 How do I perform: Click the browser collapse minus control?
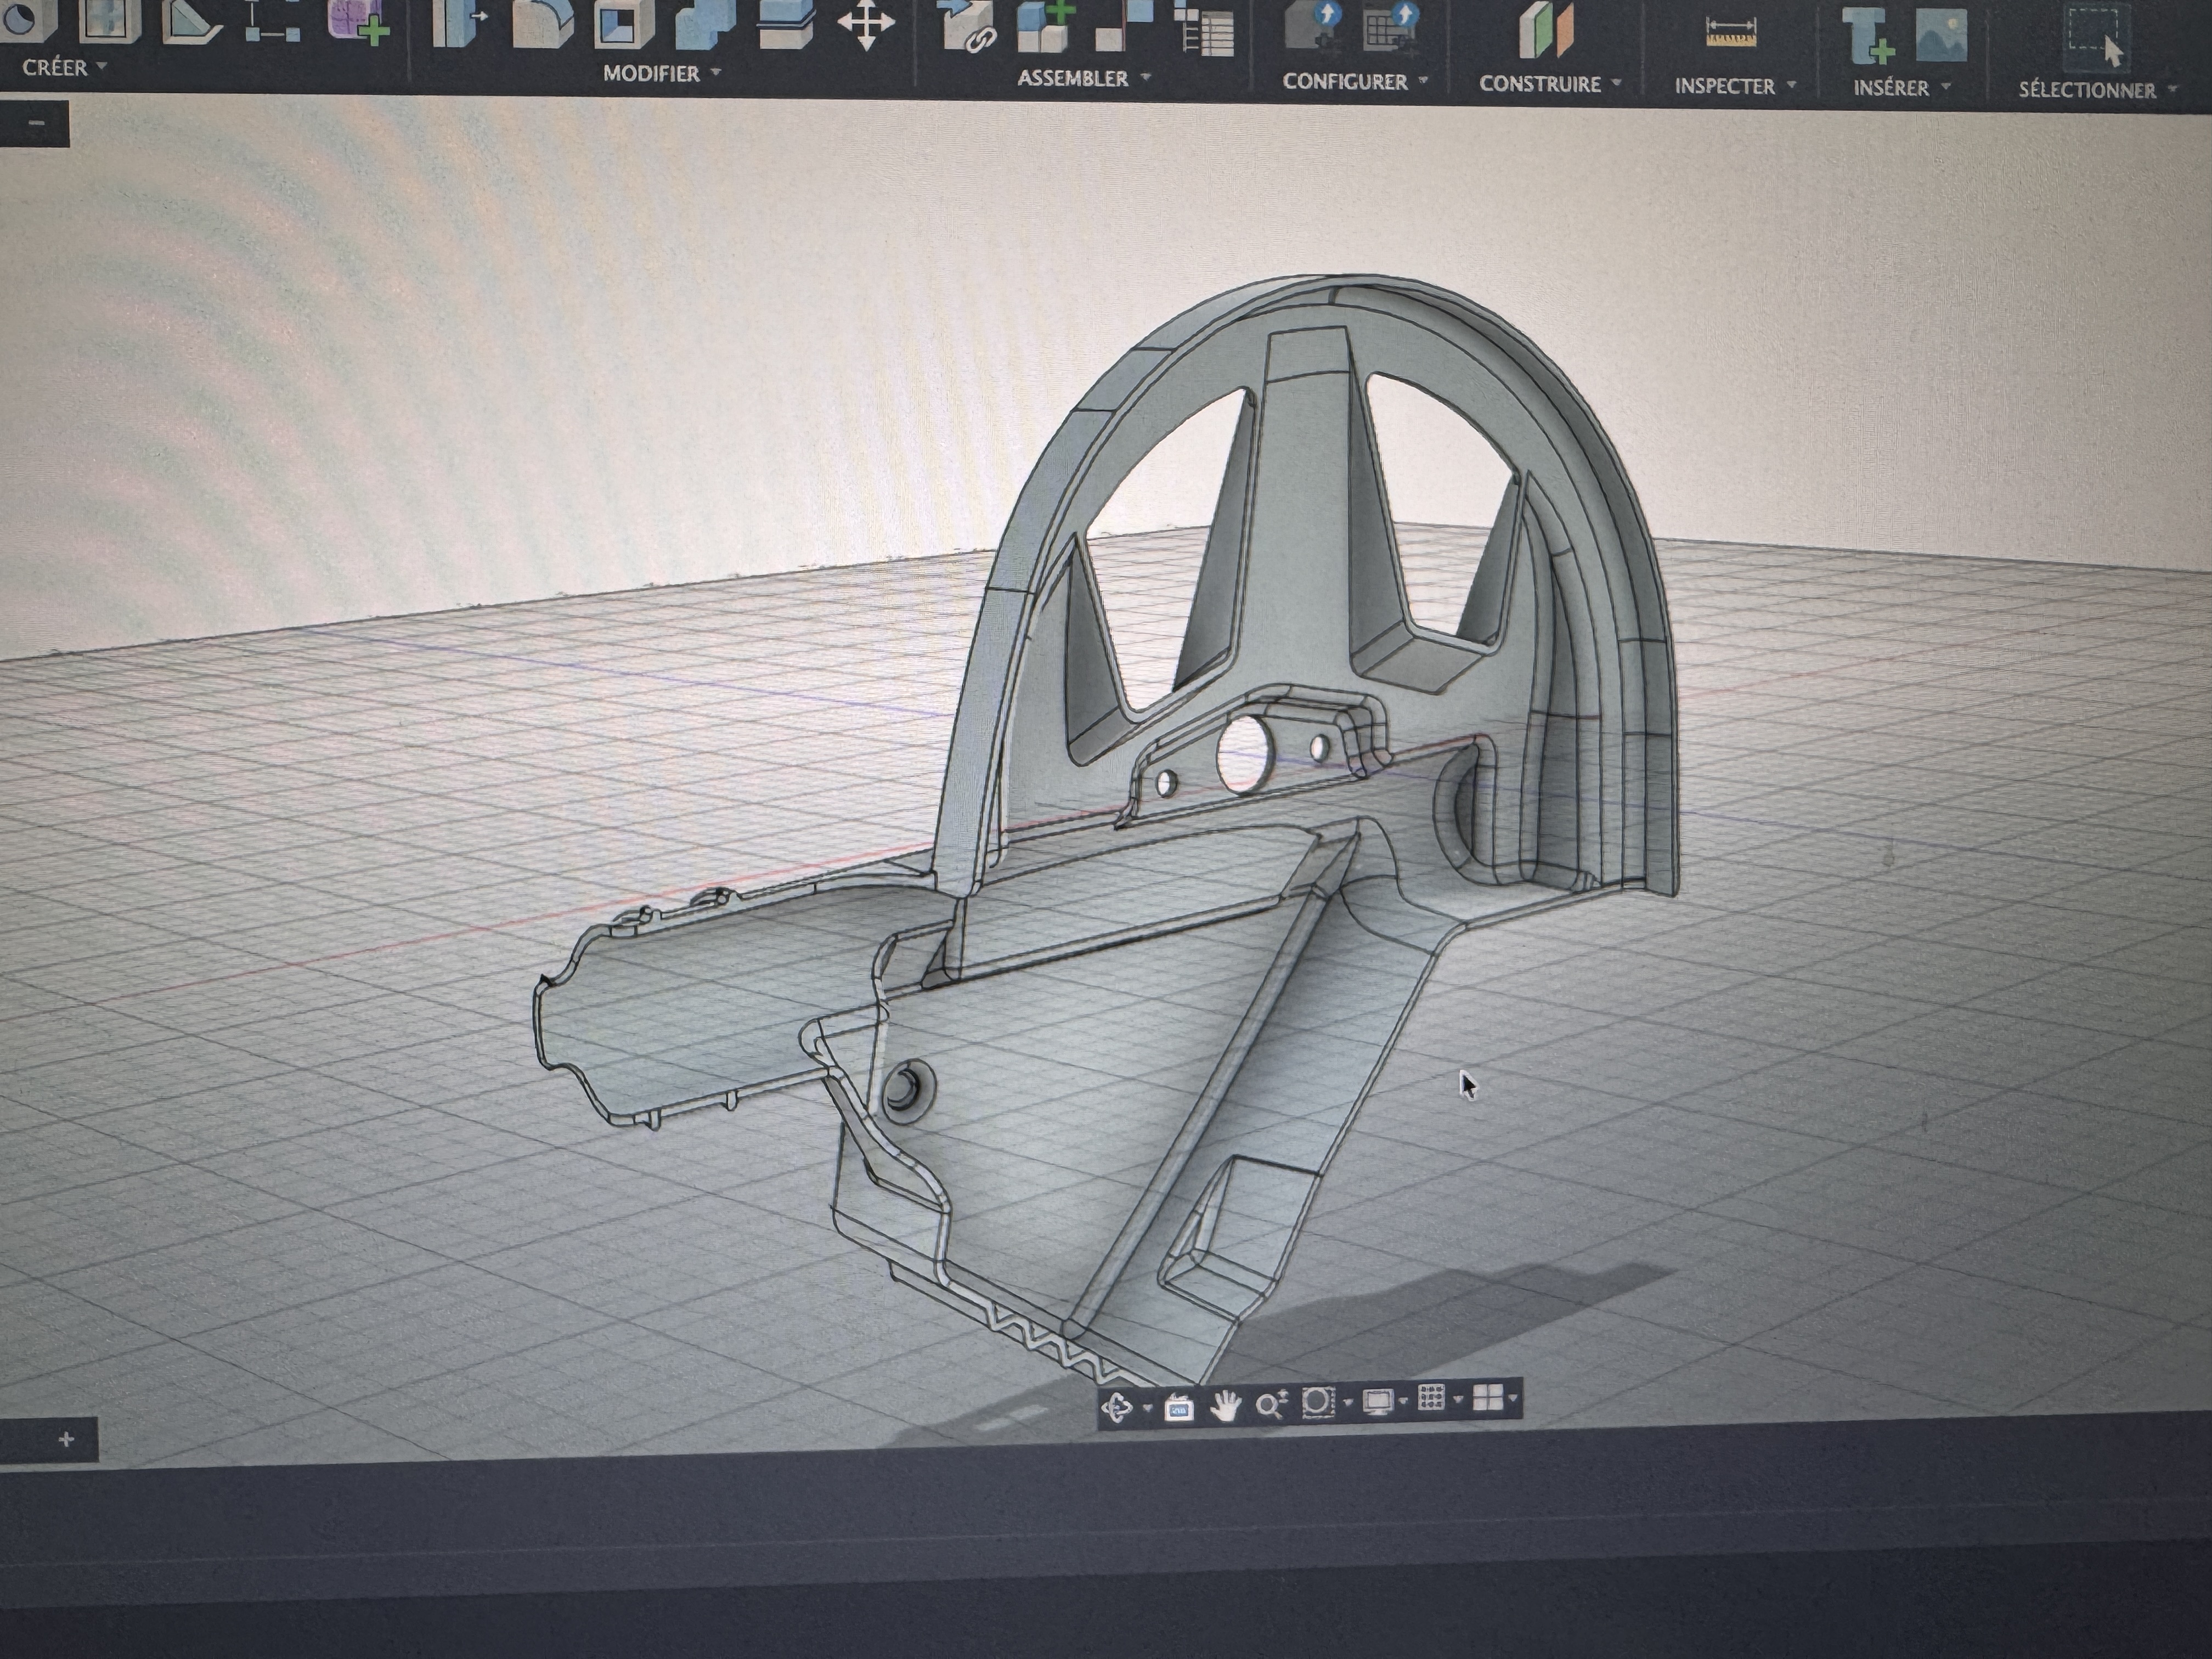coord(38,122)
